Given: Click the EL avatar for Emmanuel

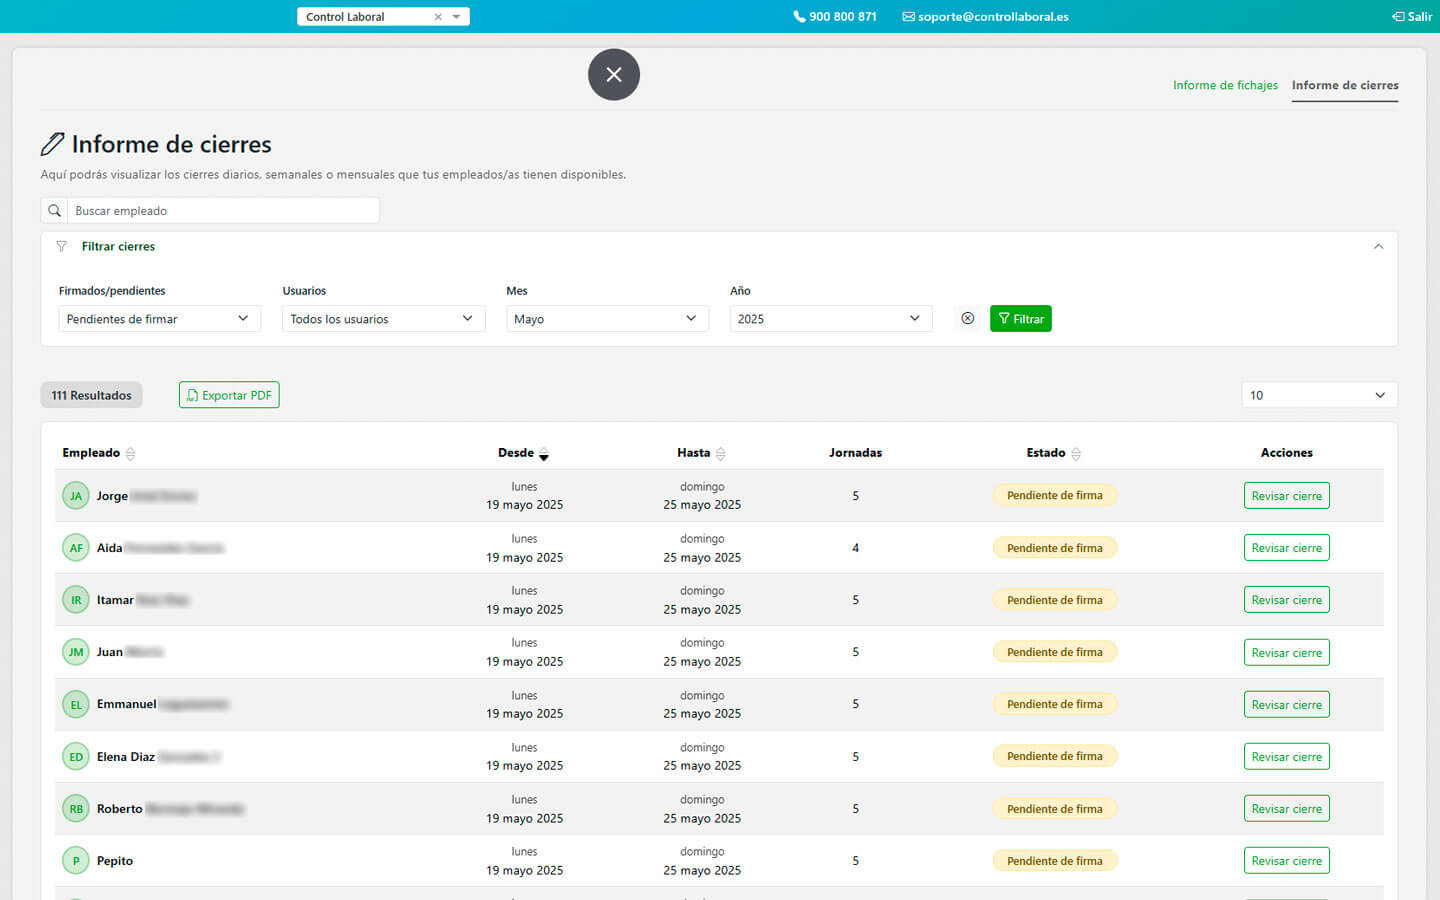Looking at the screenshot, I should (76, 704).
